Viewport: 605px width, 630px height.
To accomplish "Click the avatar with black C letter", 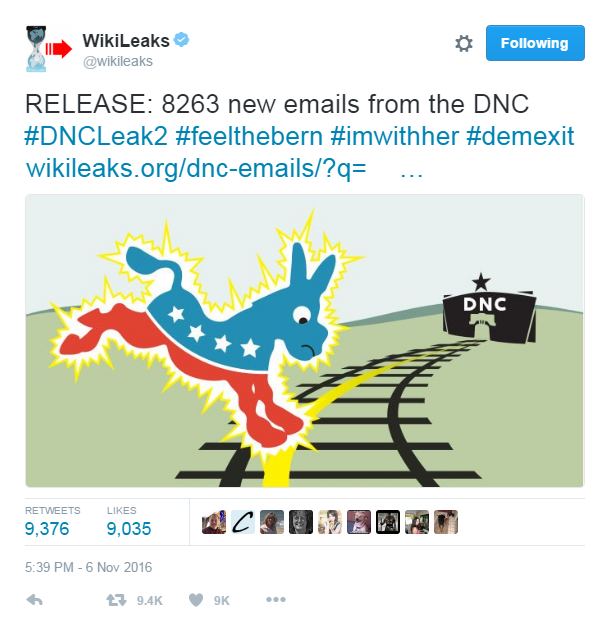I will pyautogui.click(x=243, y=522).
